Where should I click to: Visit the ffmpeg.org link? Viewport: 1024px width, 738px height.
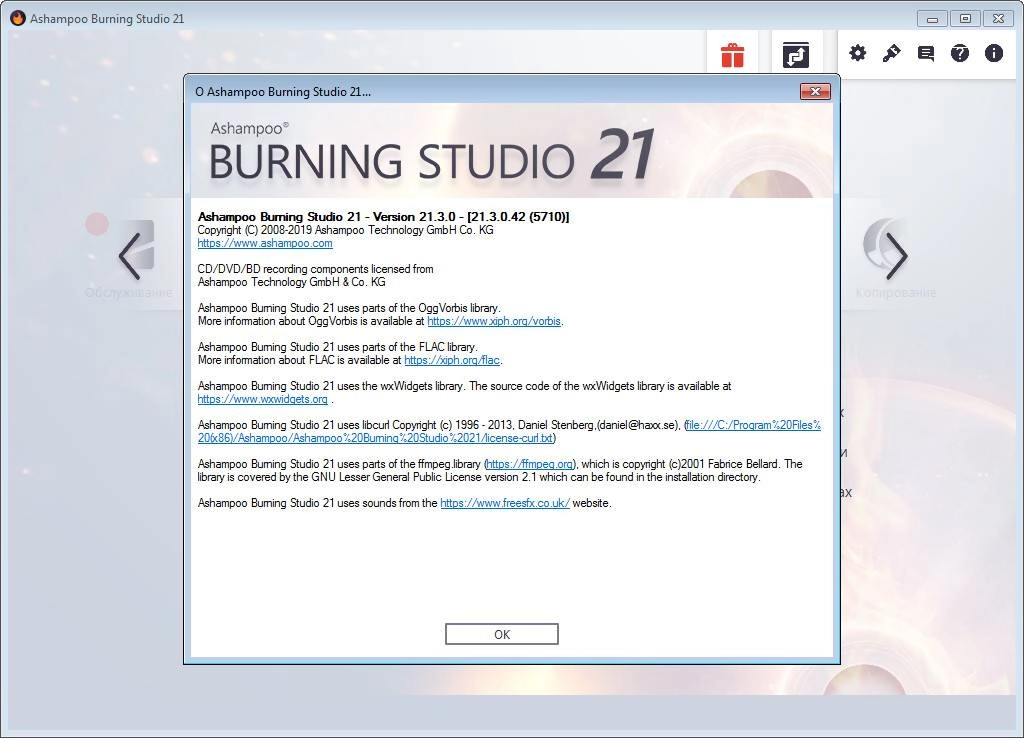tap(530, 464)
